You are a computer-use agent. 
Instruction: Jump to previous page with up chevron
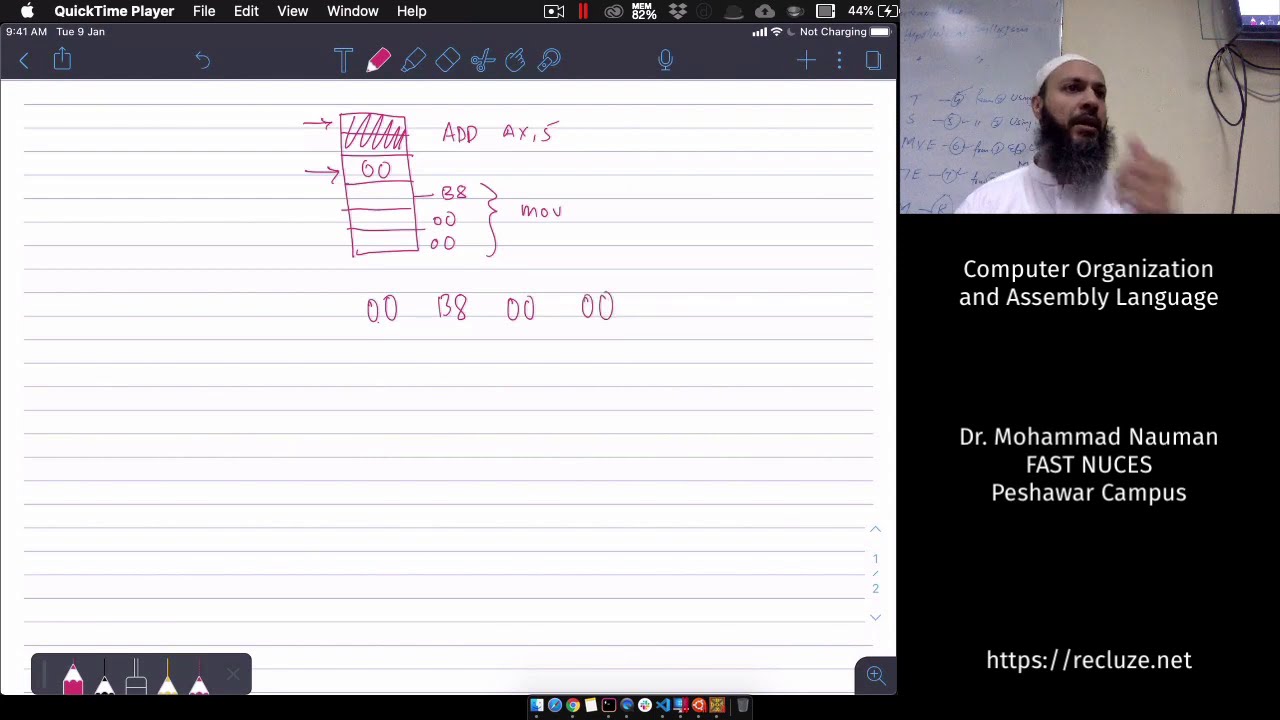(875, 529)
